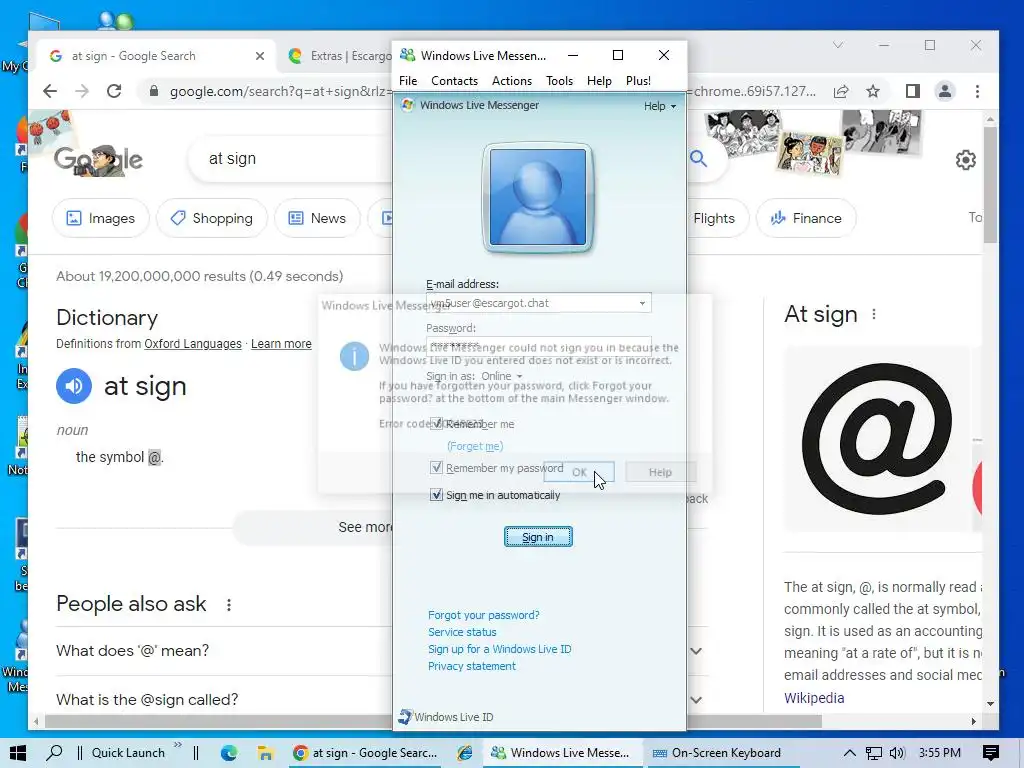Screen dimensions: 1024x768
Task: Open the Plus! menu in Messenger
Action: click(638, 81)
